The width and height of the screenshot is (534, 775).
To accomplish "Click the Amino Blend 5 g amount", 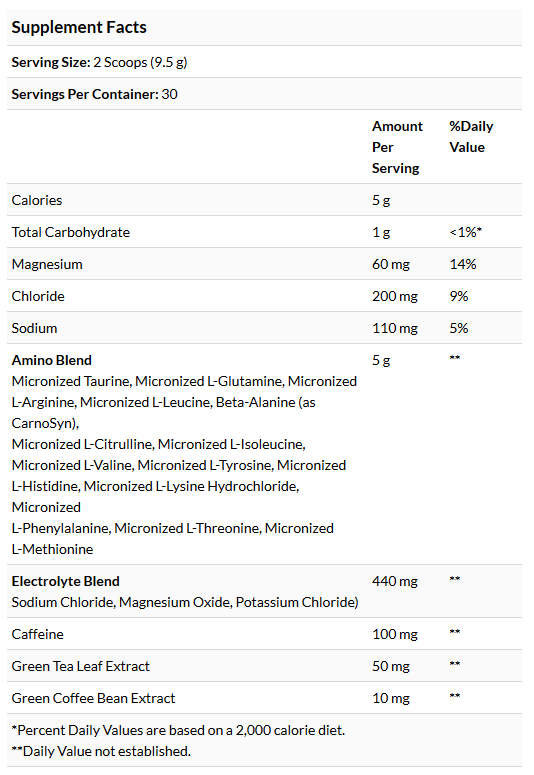I will click(x=381, y=360).
